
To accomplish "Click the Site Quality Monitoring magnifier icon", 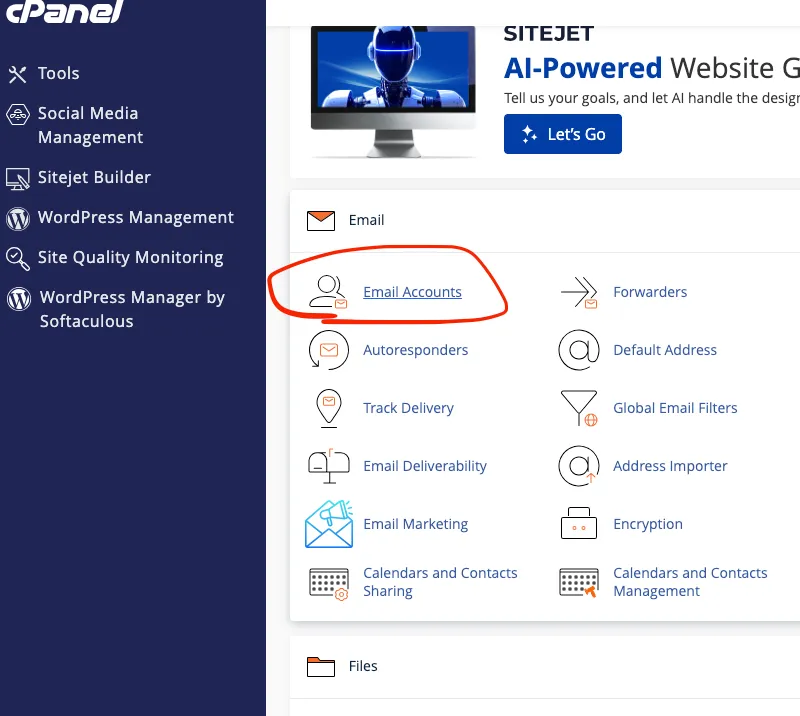I will (x=18, y=259).
